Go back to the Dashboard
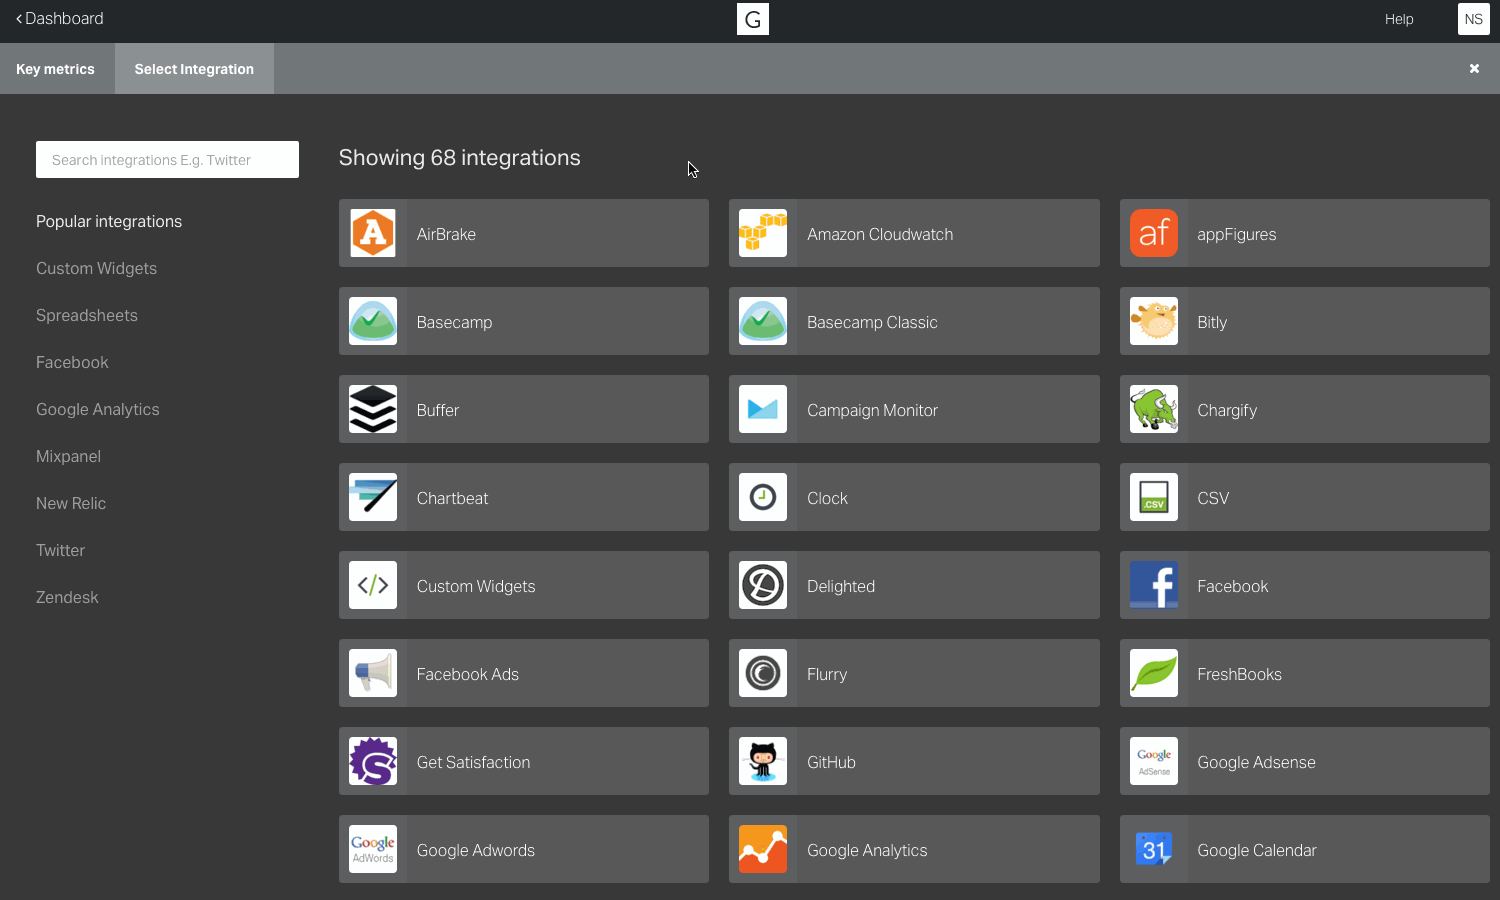This screenshot has height=900, width=1500. tap(59, 18)
